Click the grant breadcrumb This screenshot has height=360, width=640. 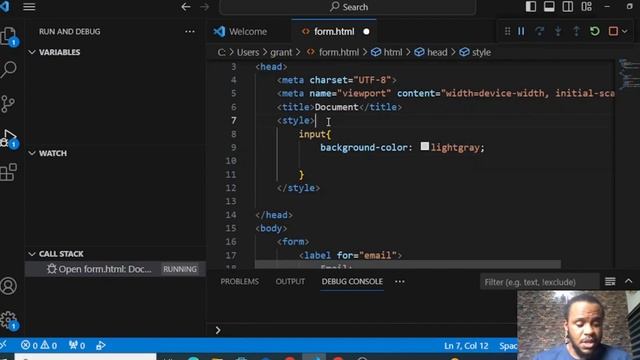point(281,52)
